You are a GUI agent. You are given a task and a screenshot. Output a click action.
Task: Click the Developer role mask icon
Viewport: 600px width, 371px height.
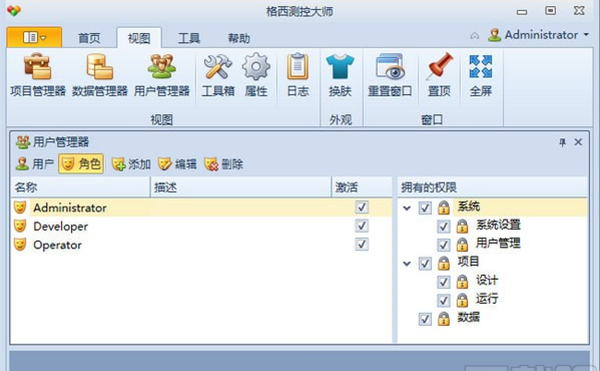(20, 226)
